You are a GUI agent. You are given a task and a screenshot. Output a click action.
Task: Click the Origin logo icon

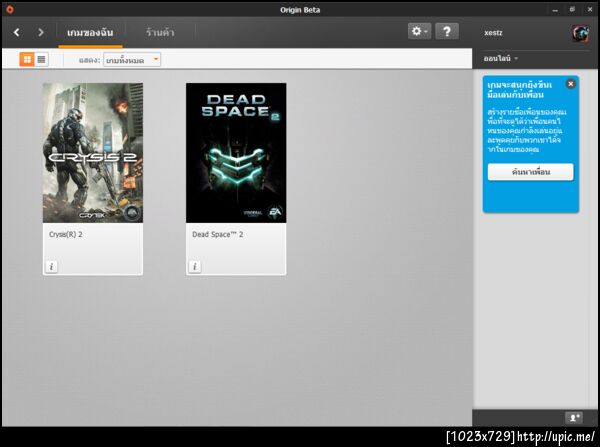(10, 9)
